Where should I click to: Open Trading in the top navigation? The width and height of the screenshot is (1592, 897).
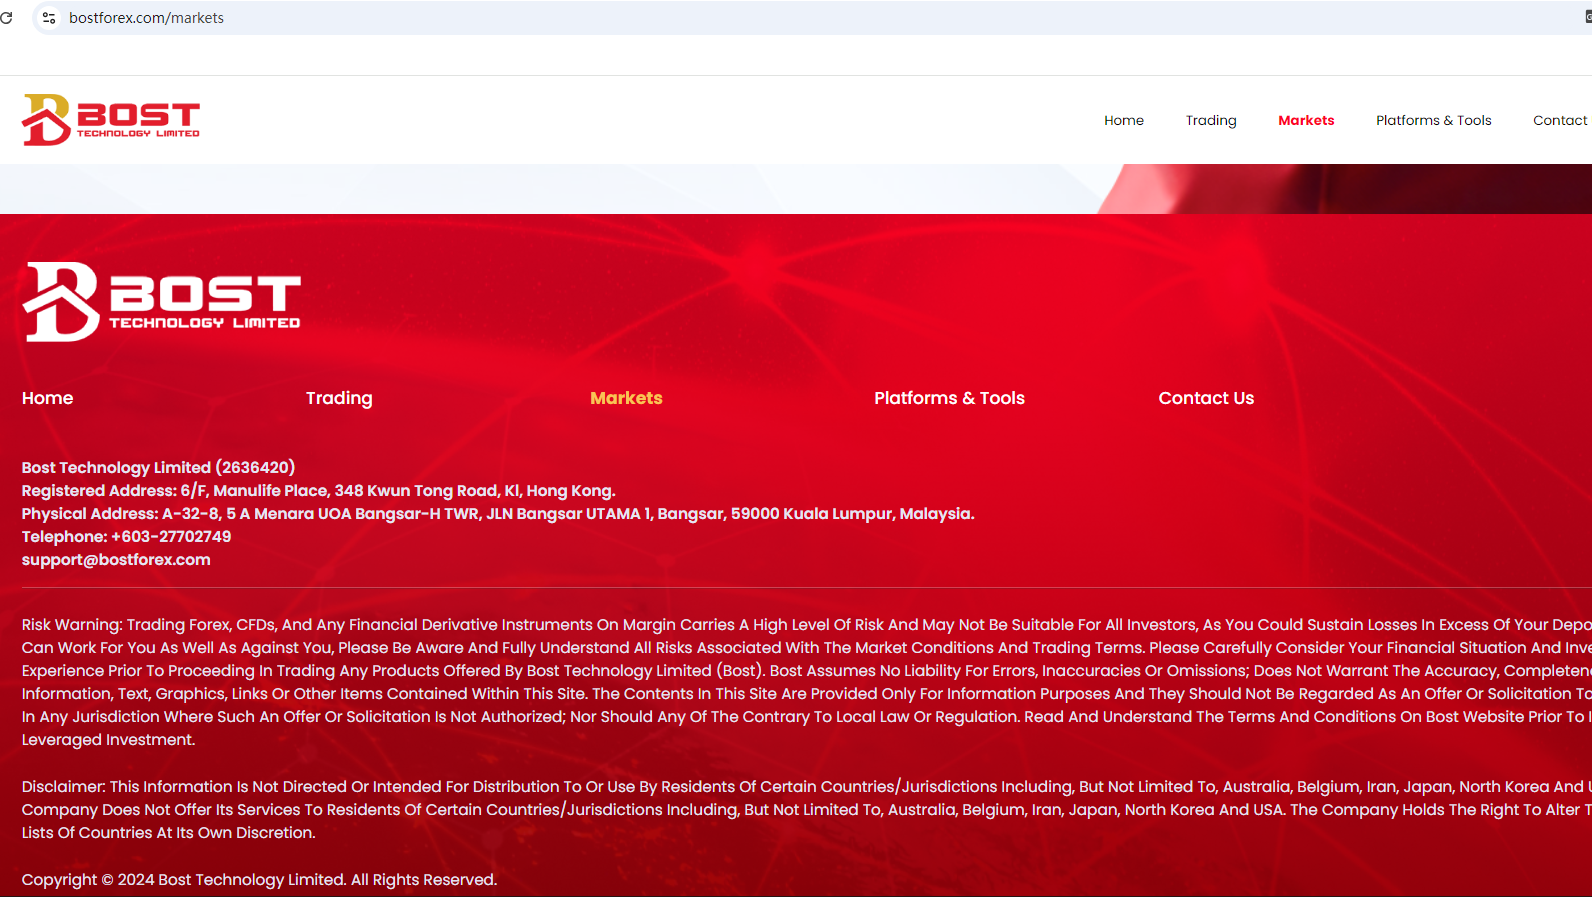point(1211,120)
